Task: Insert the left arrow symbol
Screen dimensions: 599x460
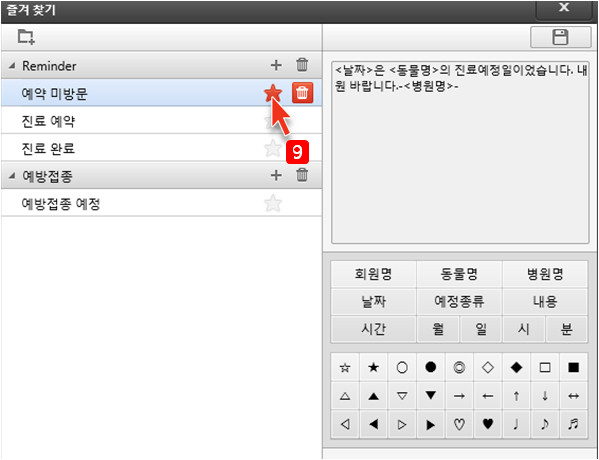Action: click(488, 396)
